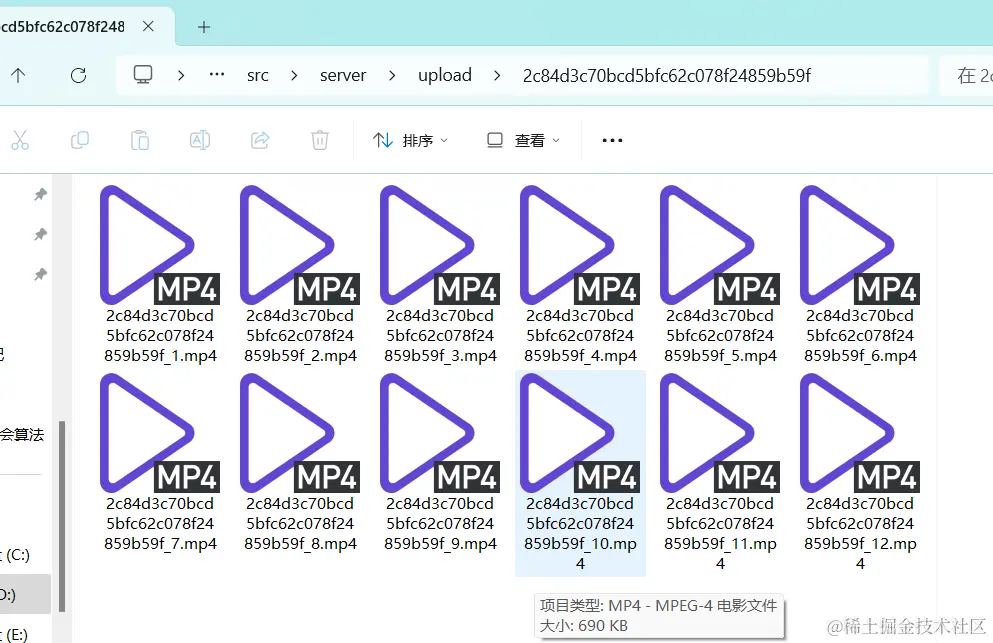Click file name ending 859b59f_7.mp4
993x643 pixels.
click(160, 524)
